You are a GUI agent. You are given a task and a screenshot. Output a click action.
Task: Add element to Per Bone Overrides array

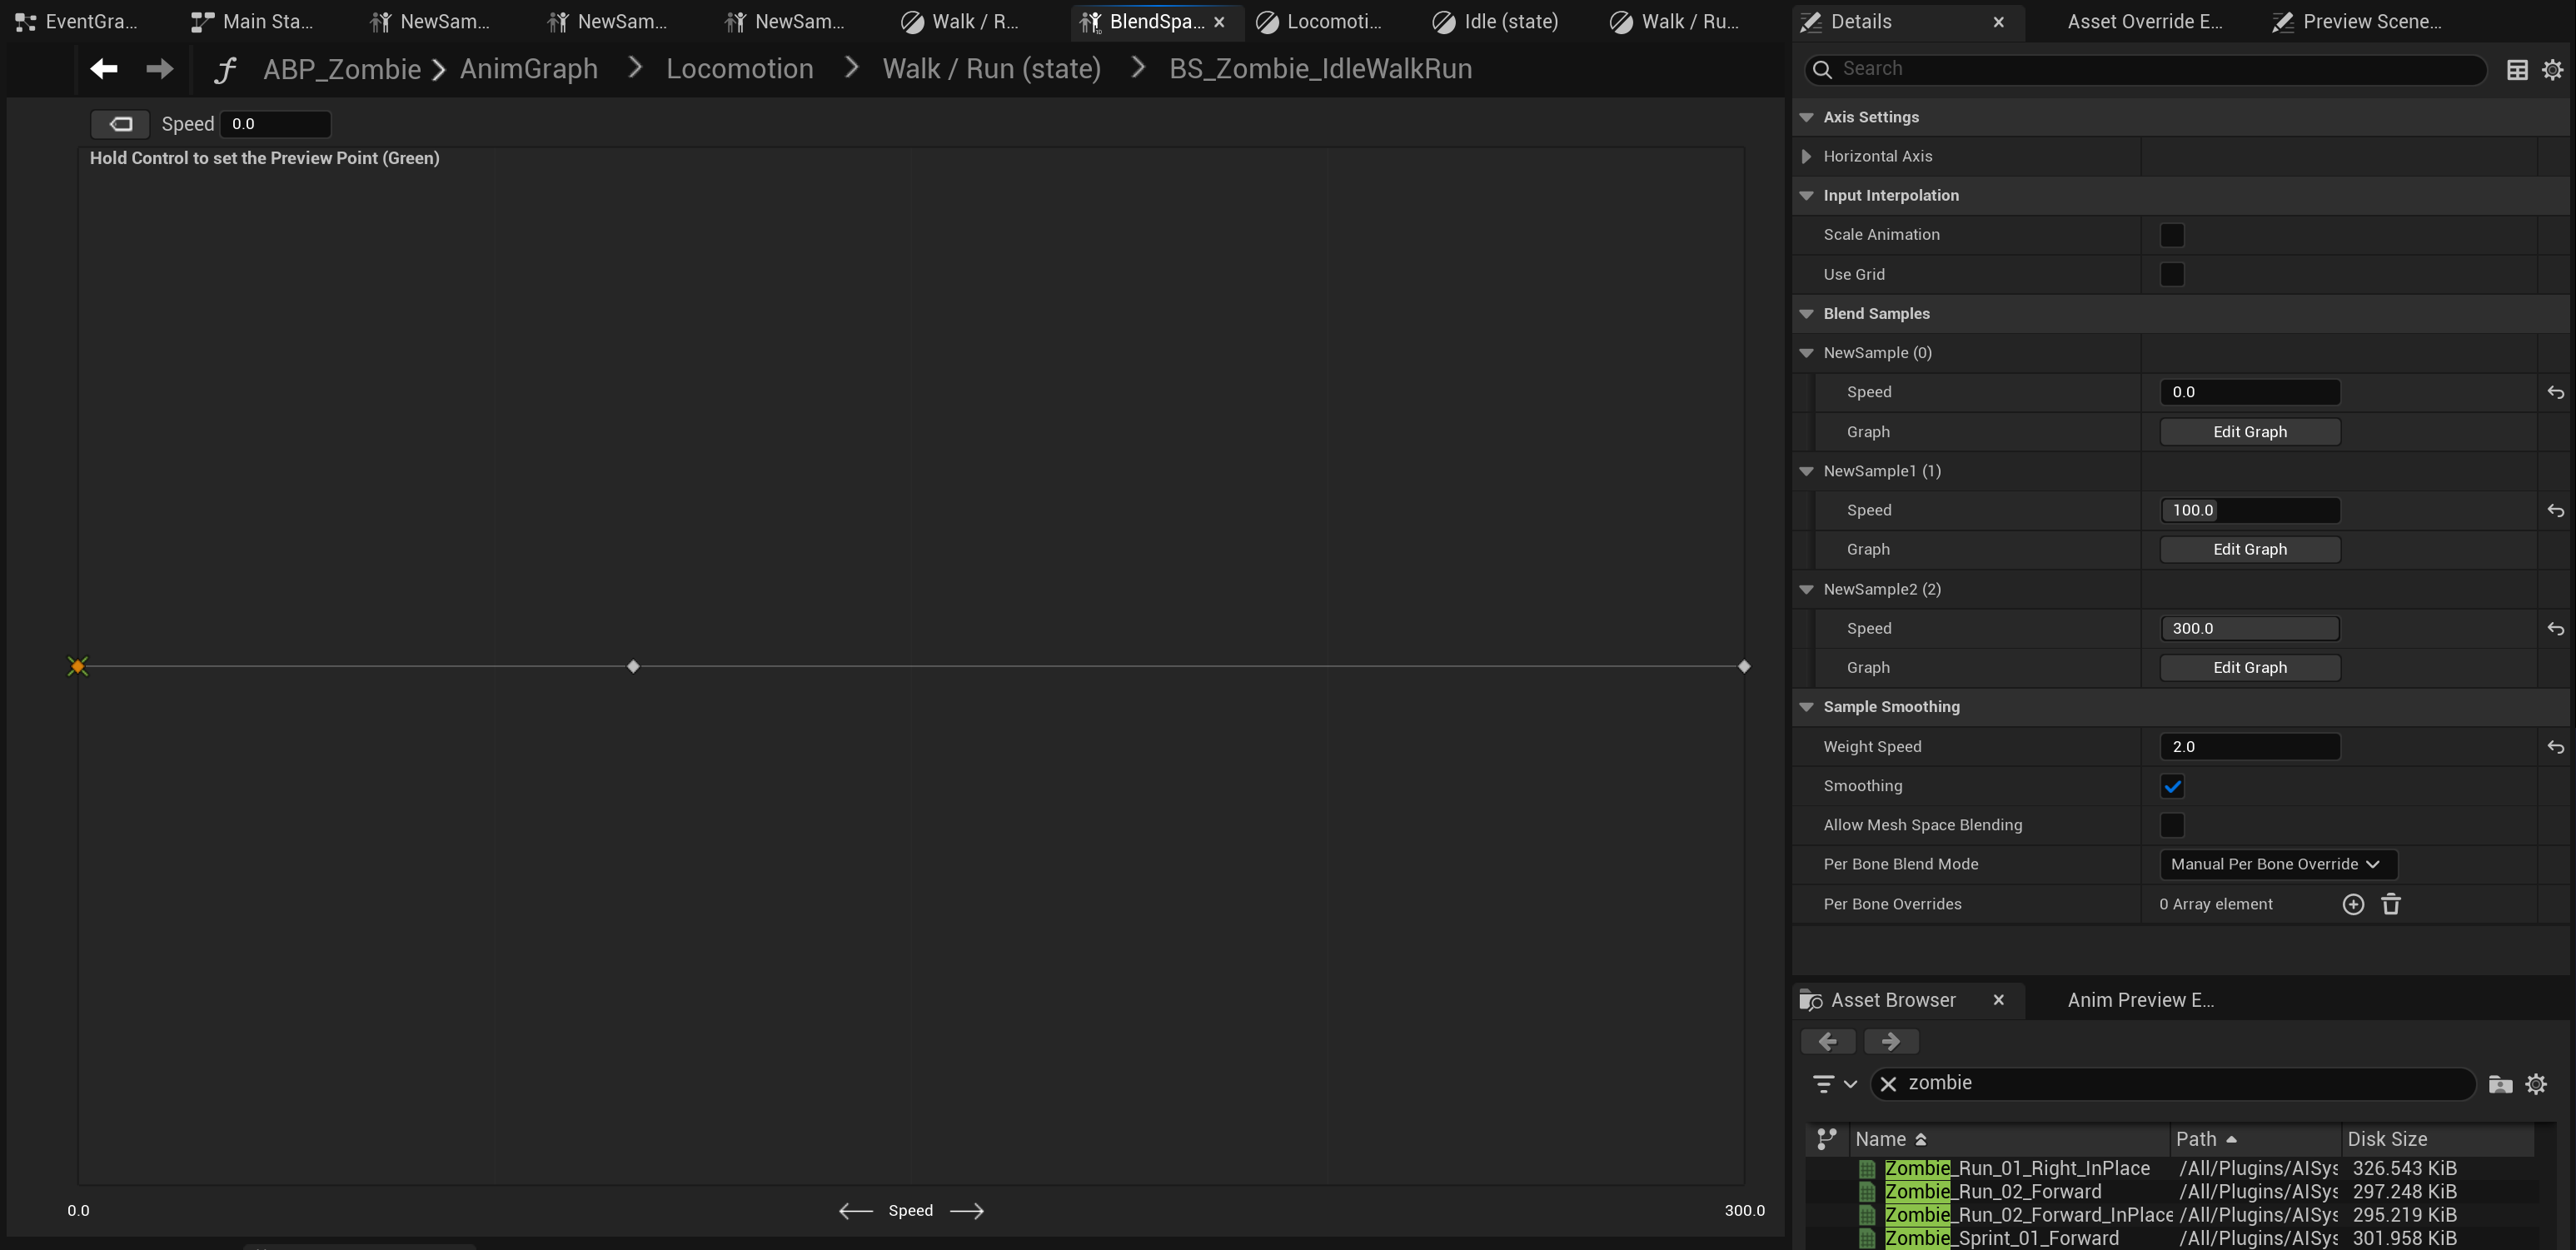point(2353,904)
